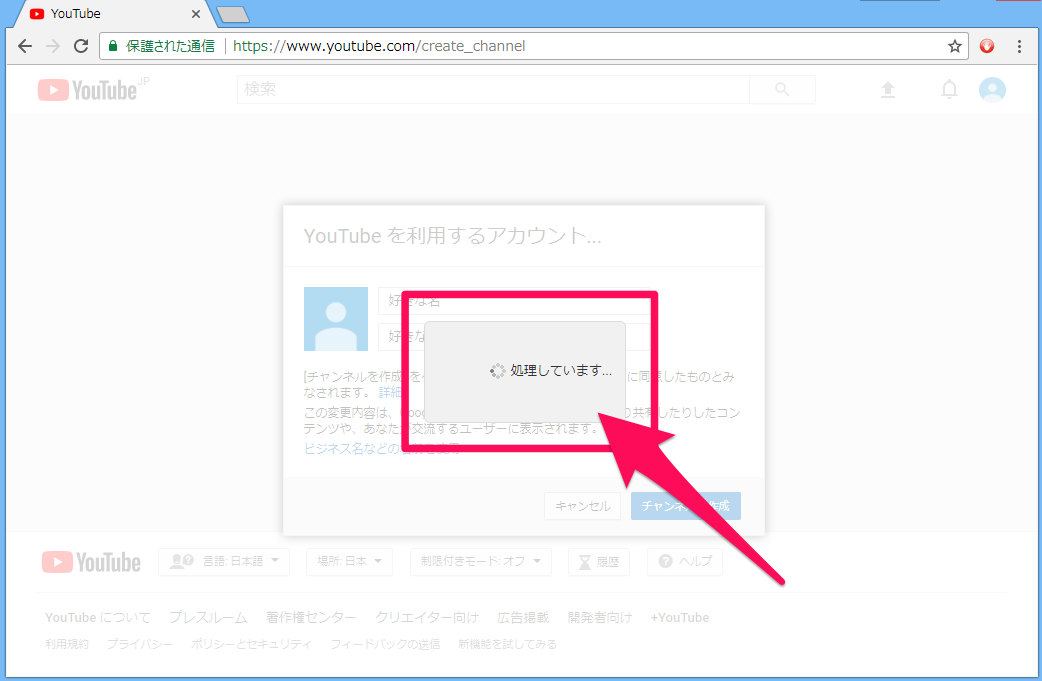Screen dimensions: 1042x681
Task: Open the red extension icon in toolbar
Action: click(x=987, y=46)
